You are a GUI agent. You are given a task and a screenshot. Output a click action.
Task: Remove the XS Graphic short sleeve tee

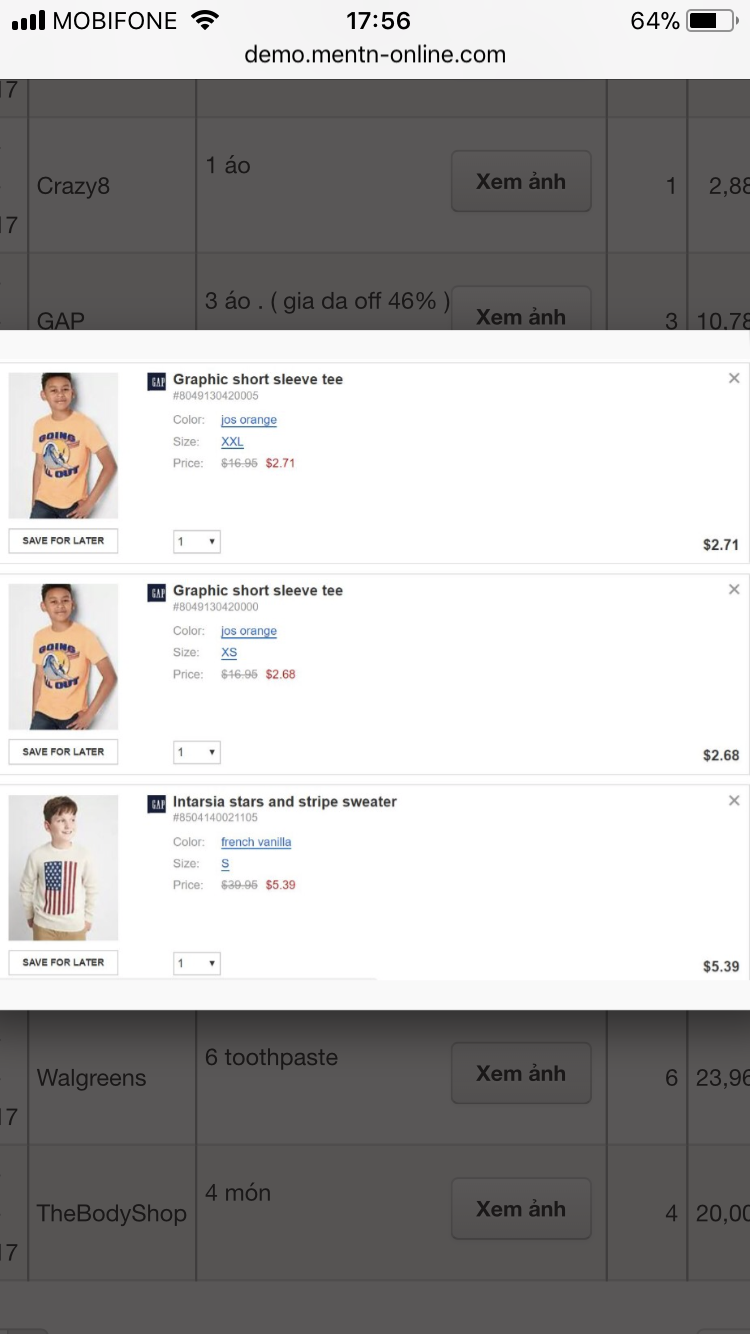[734, 589]
